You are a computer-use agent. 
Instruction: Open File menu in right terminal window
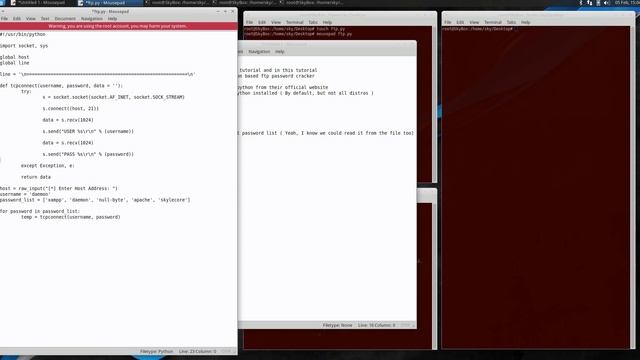(x=448, y=22)
